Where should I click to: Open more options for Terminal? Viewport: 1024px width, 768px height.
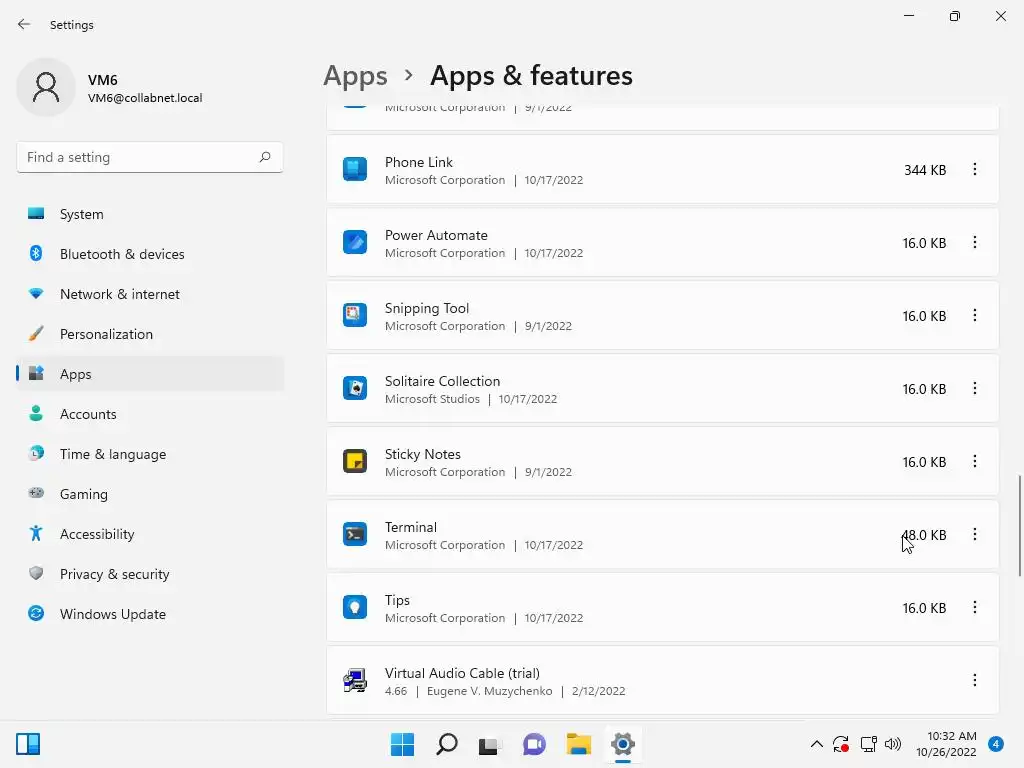tap(974, 534)
